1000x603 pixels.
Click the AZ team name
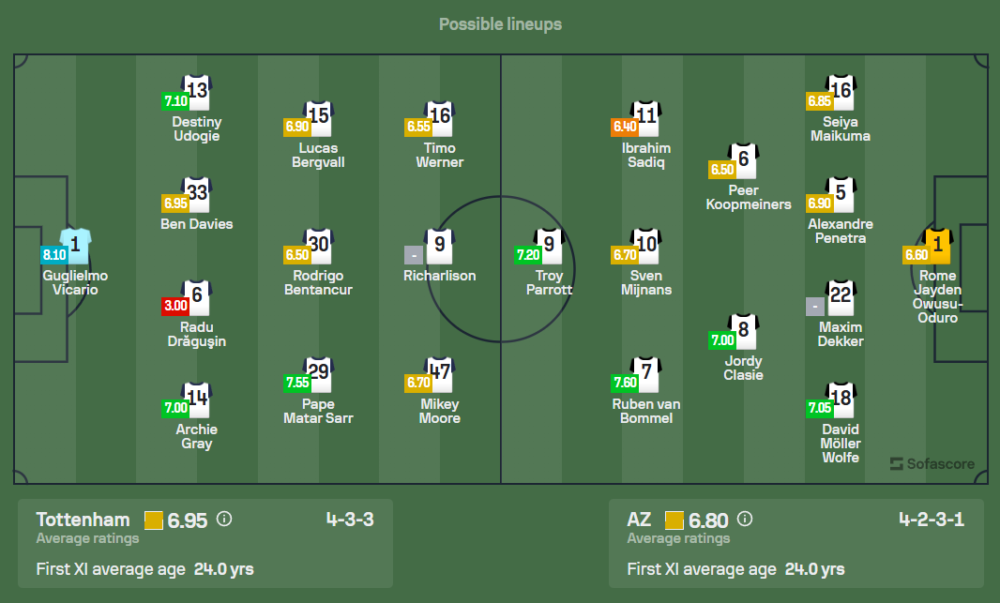pos(639,519)
